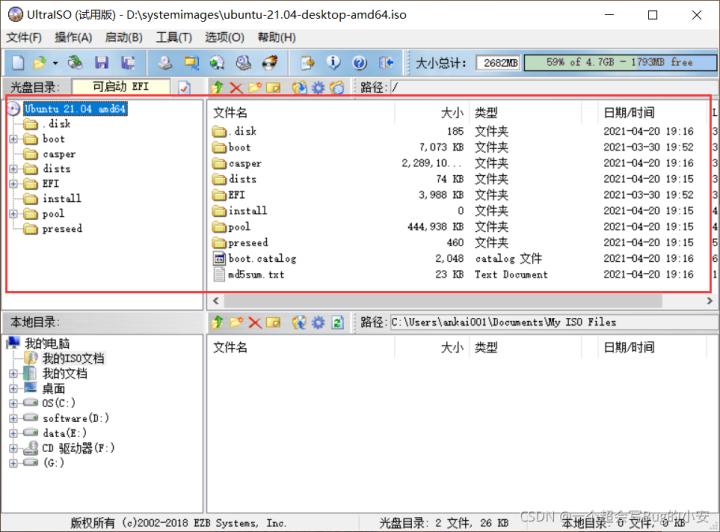Click the 59% of 4.7GB capacity bar

pos(619,62)
